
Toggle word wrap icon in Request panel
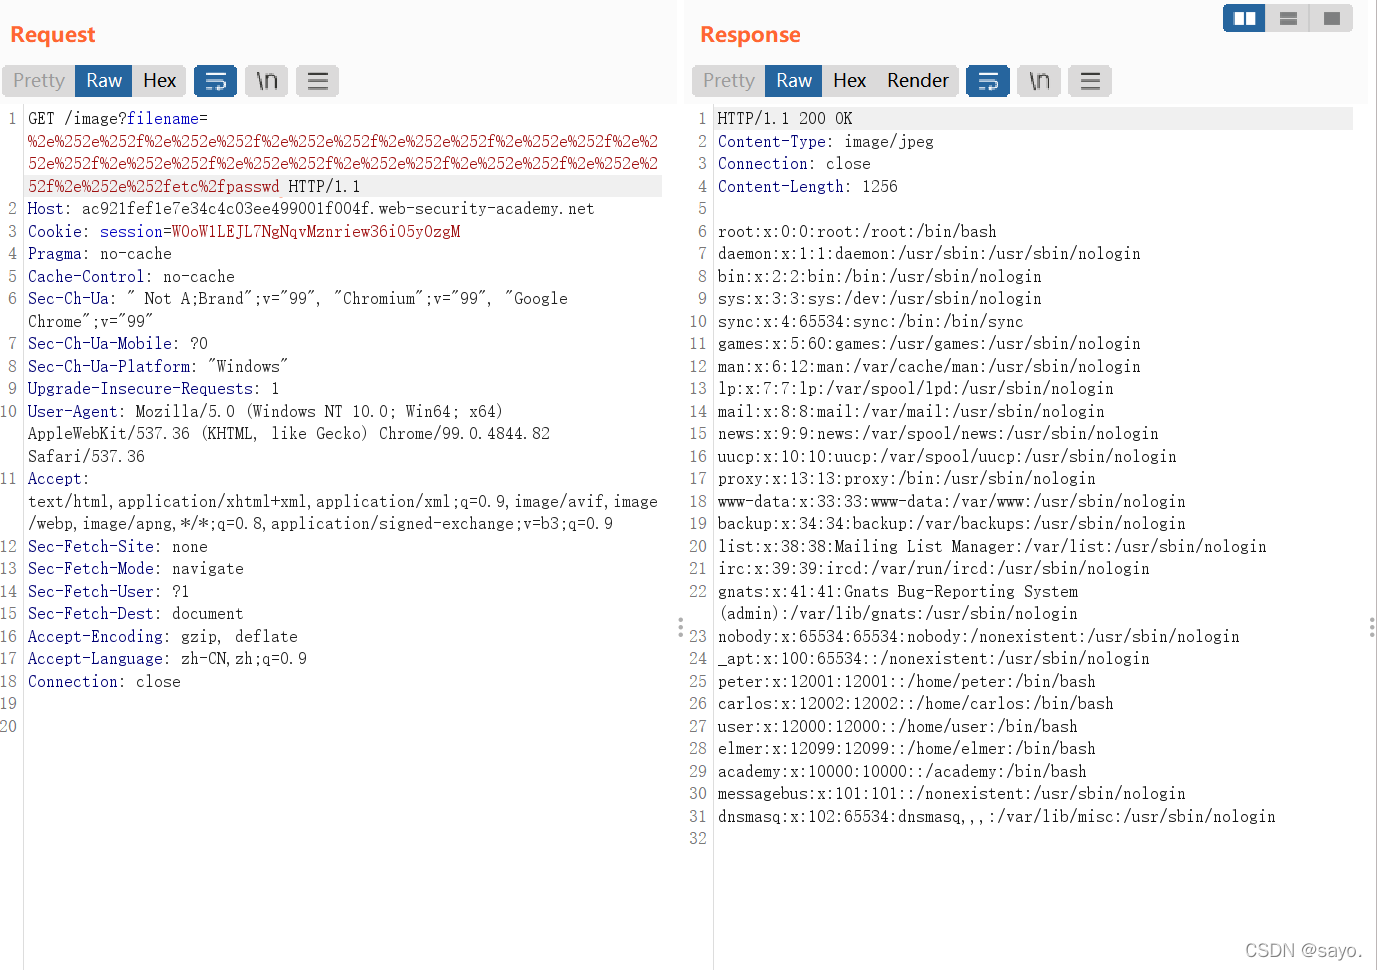point(215,81)
